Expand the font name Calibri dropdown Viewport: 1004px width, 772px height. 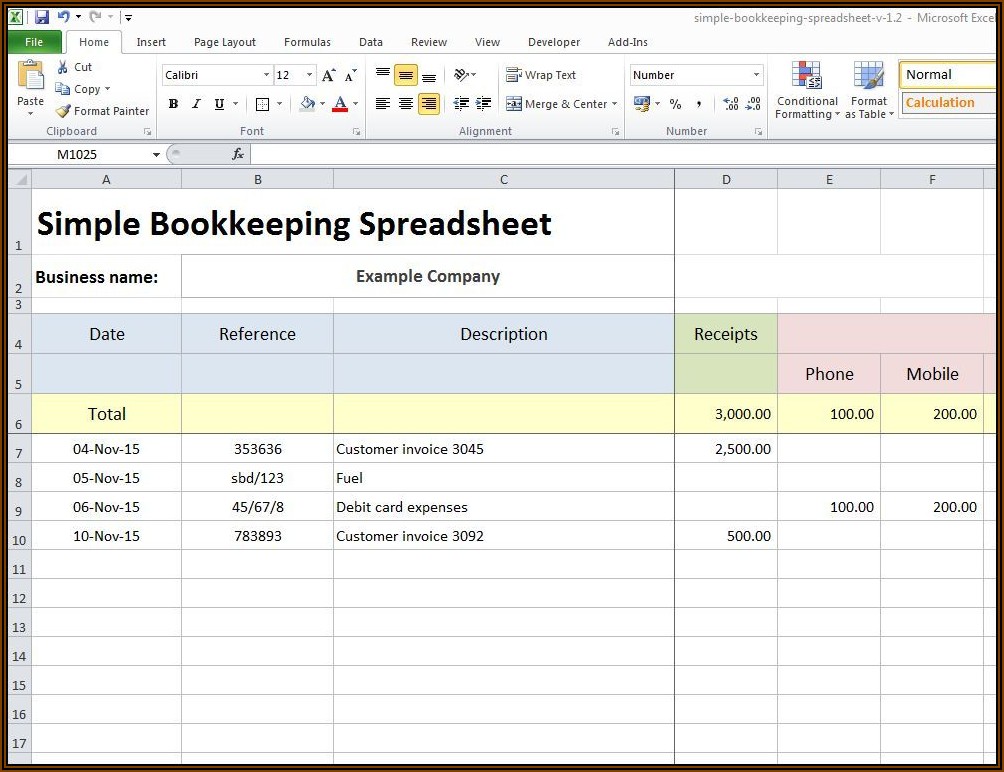tap(266, 76)
